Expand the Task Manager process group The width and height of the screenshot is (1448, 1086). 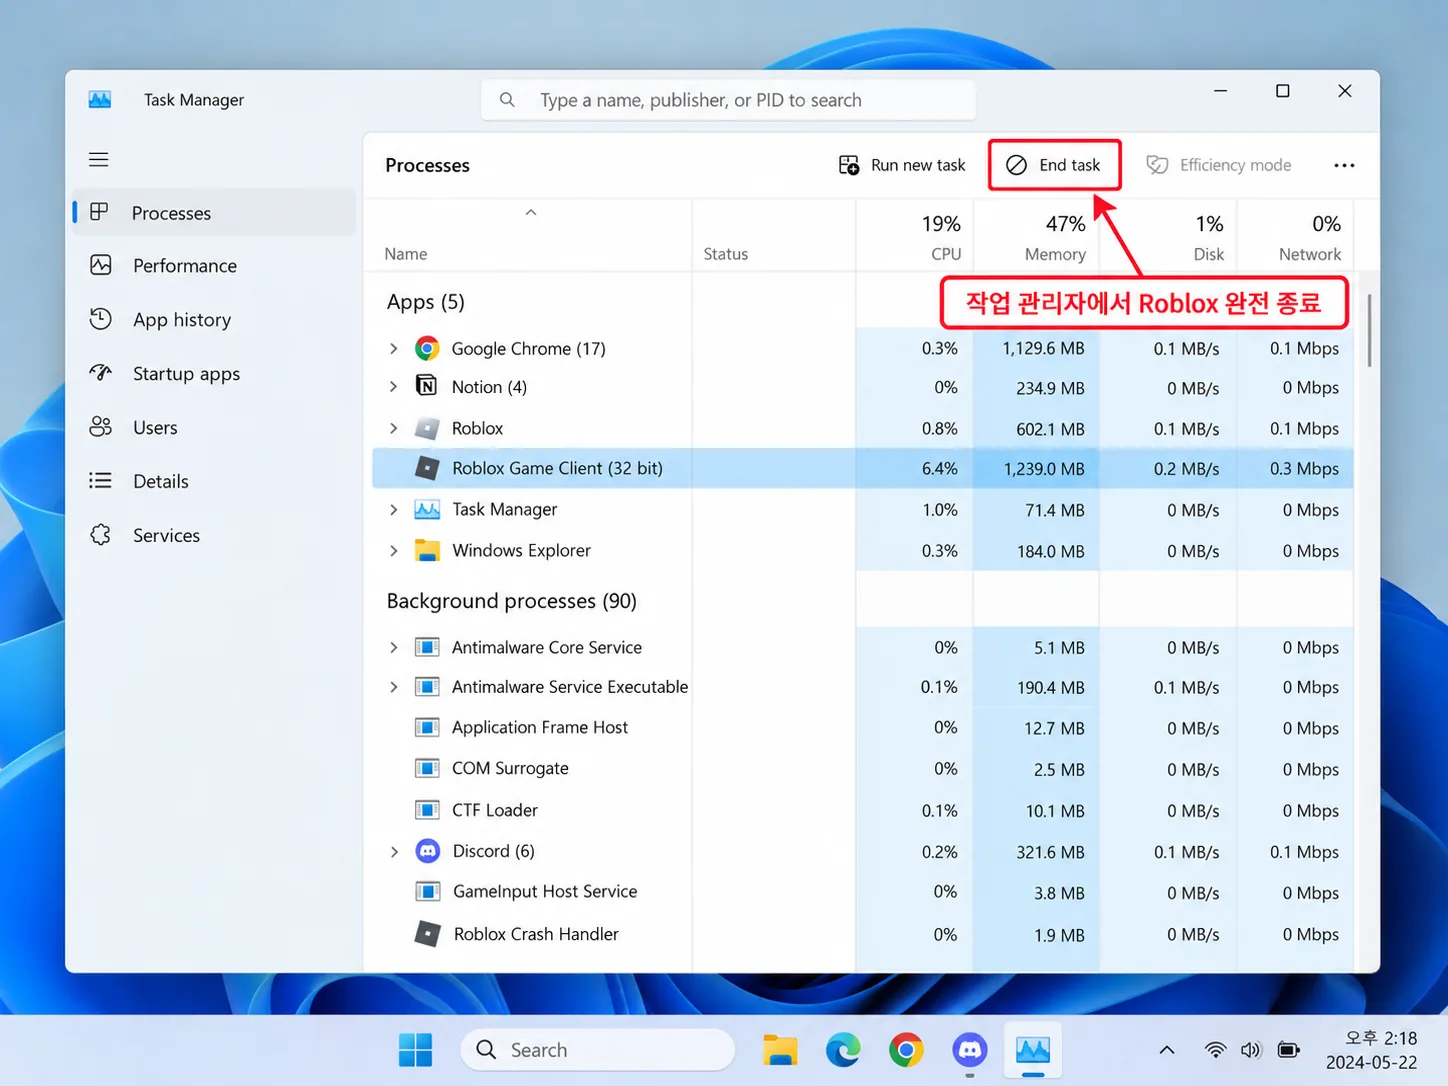coord(394,509)
